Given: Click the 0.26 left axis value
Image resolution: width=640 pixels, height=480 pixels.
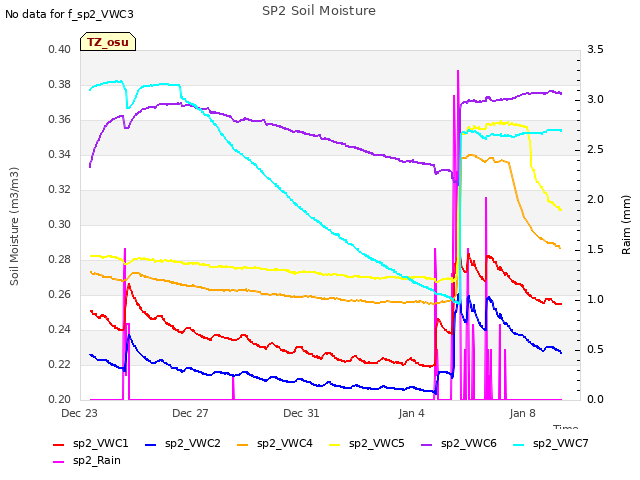Looking at the screenshot, I should tap(60, 294).
